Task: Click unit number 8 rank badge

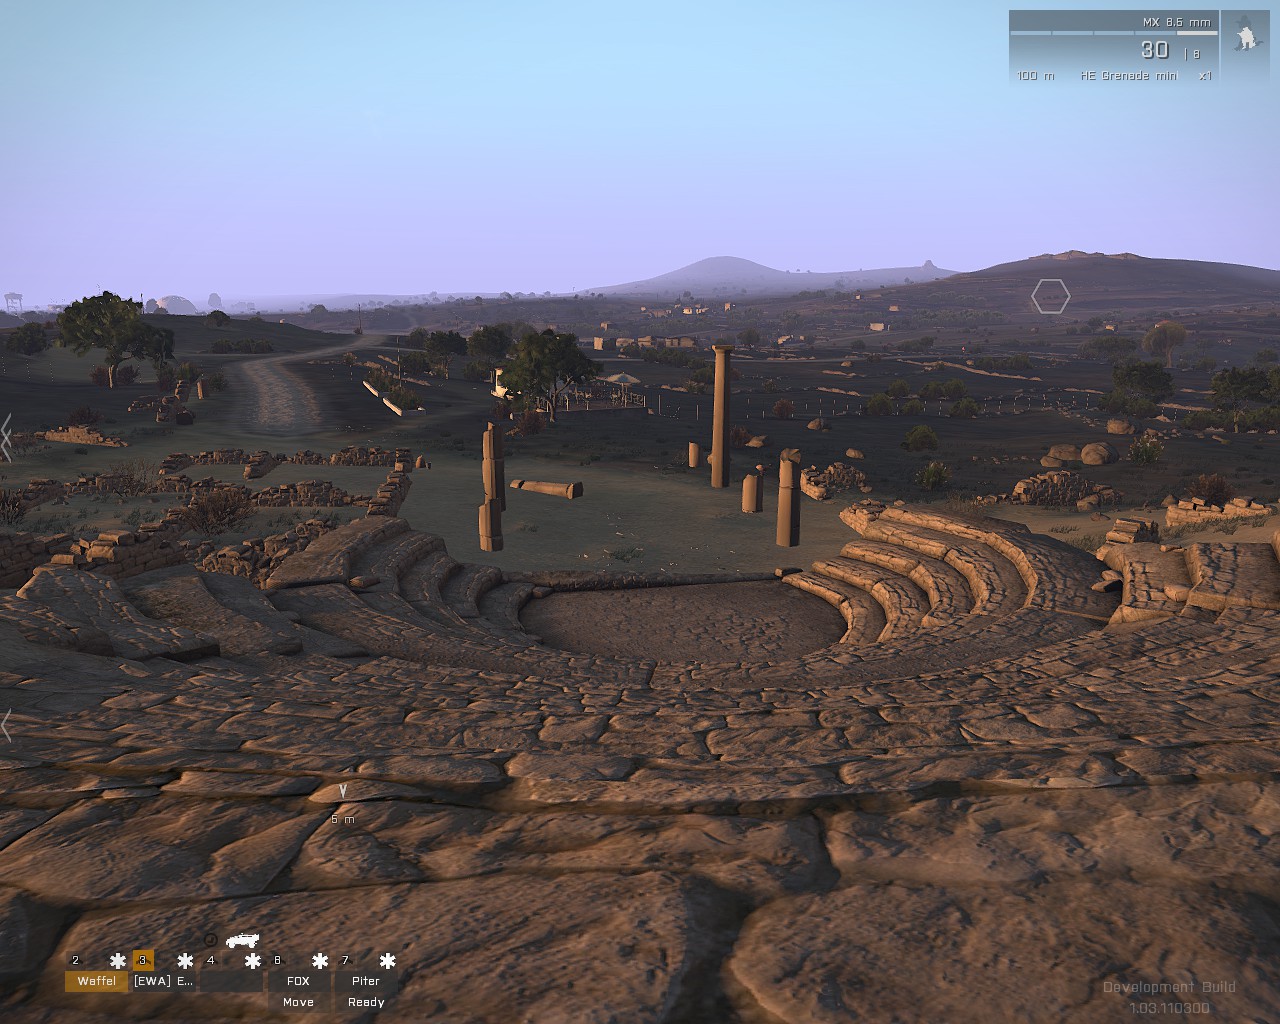Action: click(x=278, y=961)
